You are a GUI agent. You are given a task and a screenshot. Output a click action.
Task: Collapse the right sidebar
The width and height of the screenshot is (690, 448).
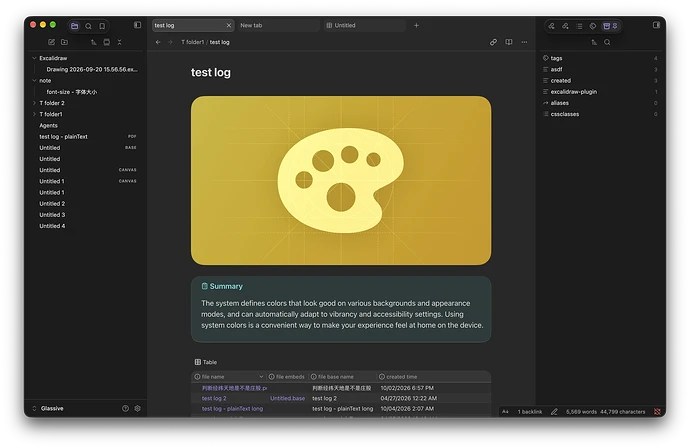(x=656, y=25)
